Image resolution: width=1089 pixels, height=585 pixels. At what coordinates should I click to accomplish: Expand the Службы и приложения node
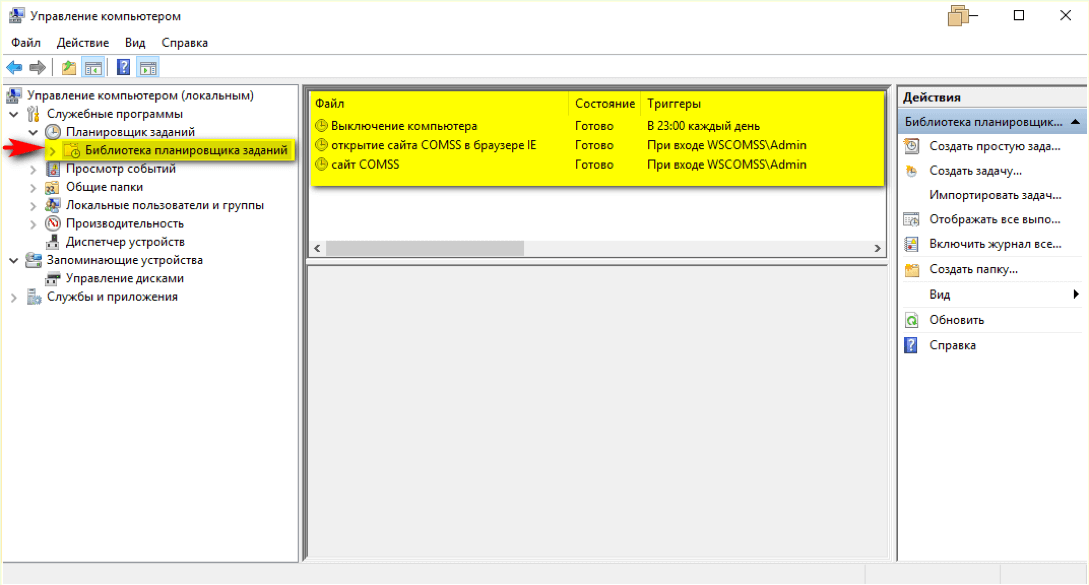point(14,297)
